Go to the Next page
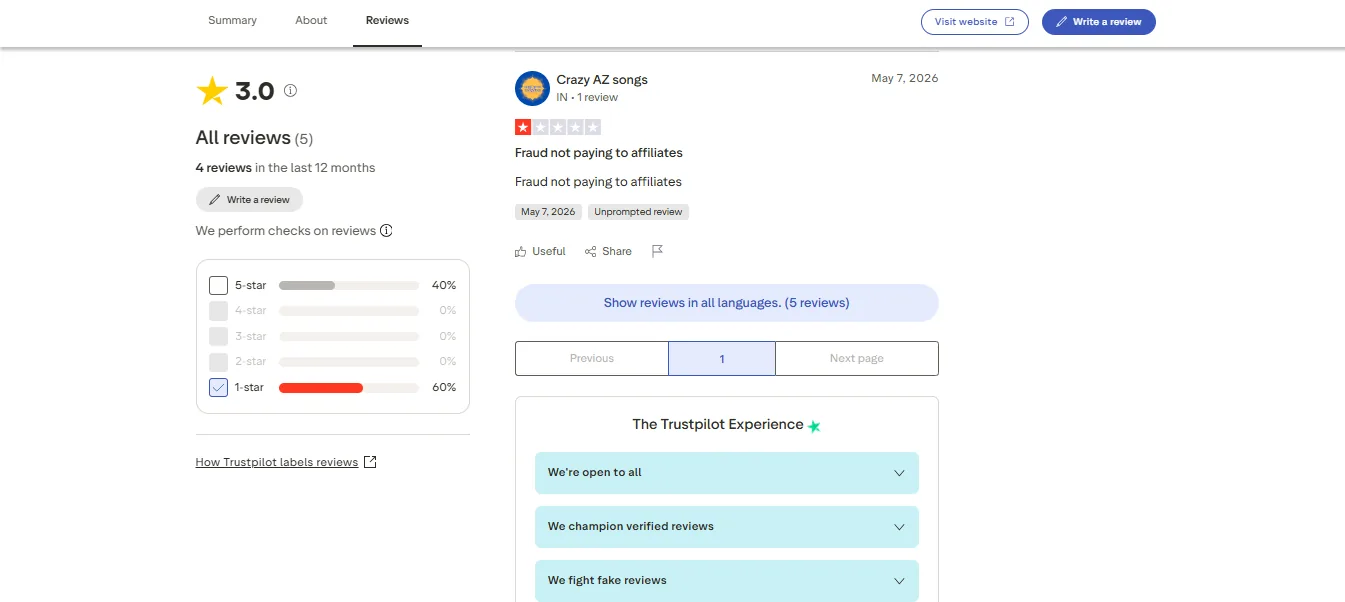The image size is (1345, 602). (857, 359)
